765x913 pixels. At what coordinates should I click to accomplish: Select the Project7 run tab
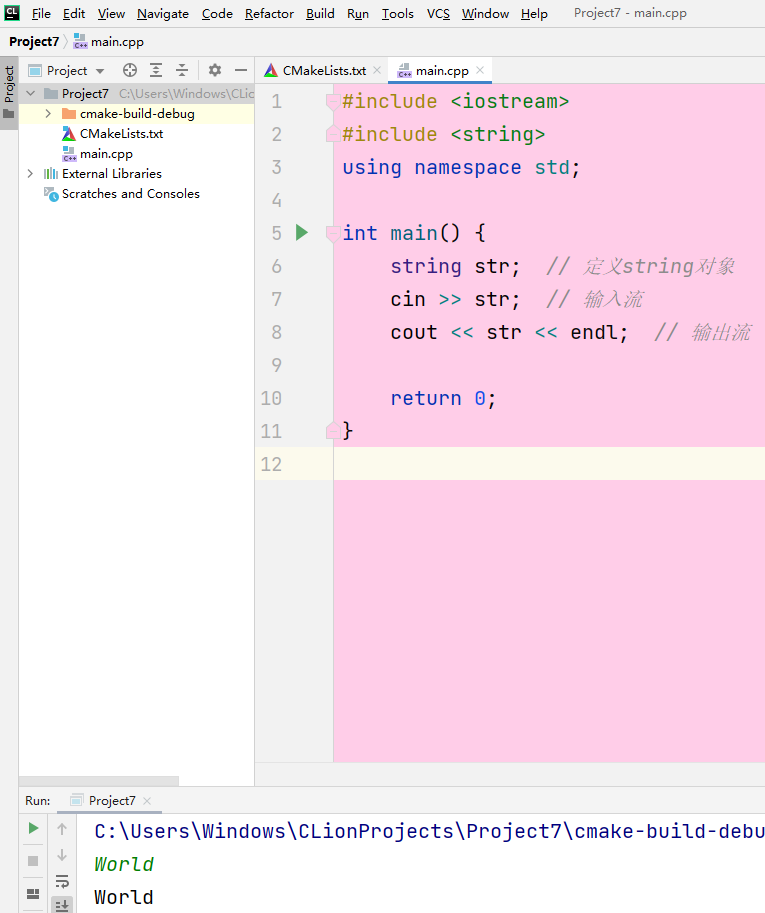tap(111, 801)
